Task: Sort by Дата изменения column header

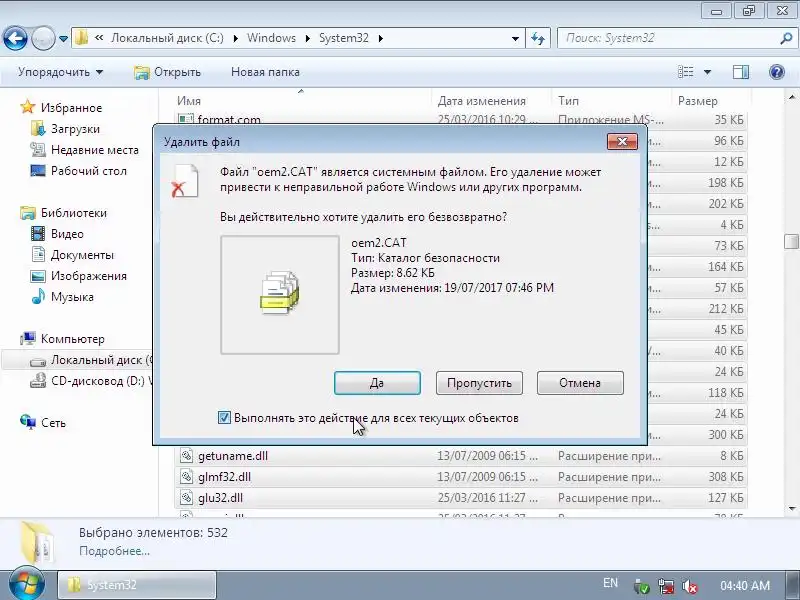Action: (x=482, y=101)
